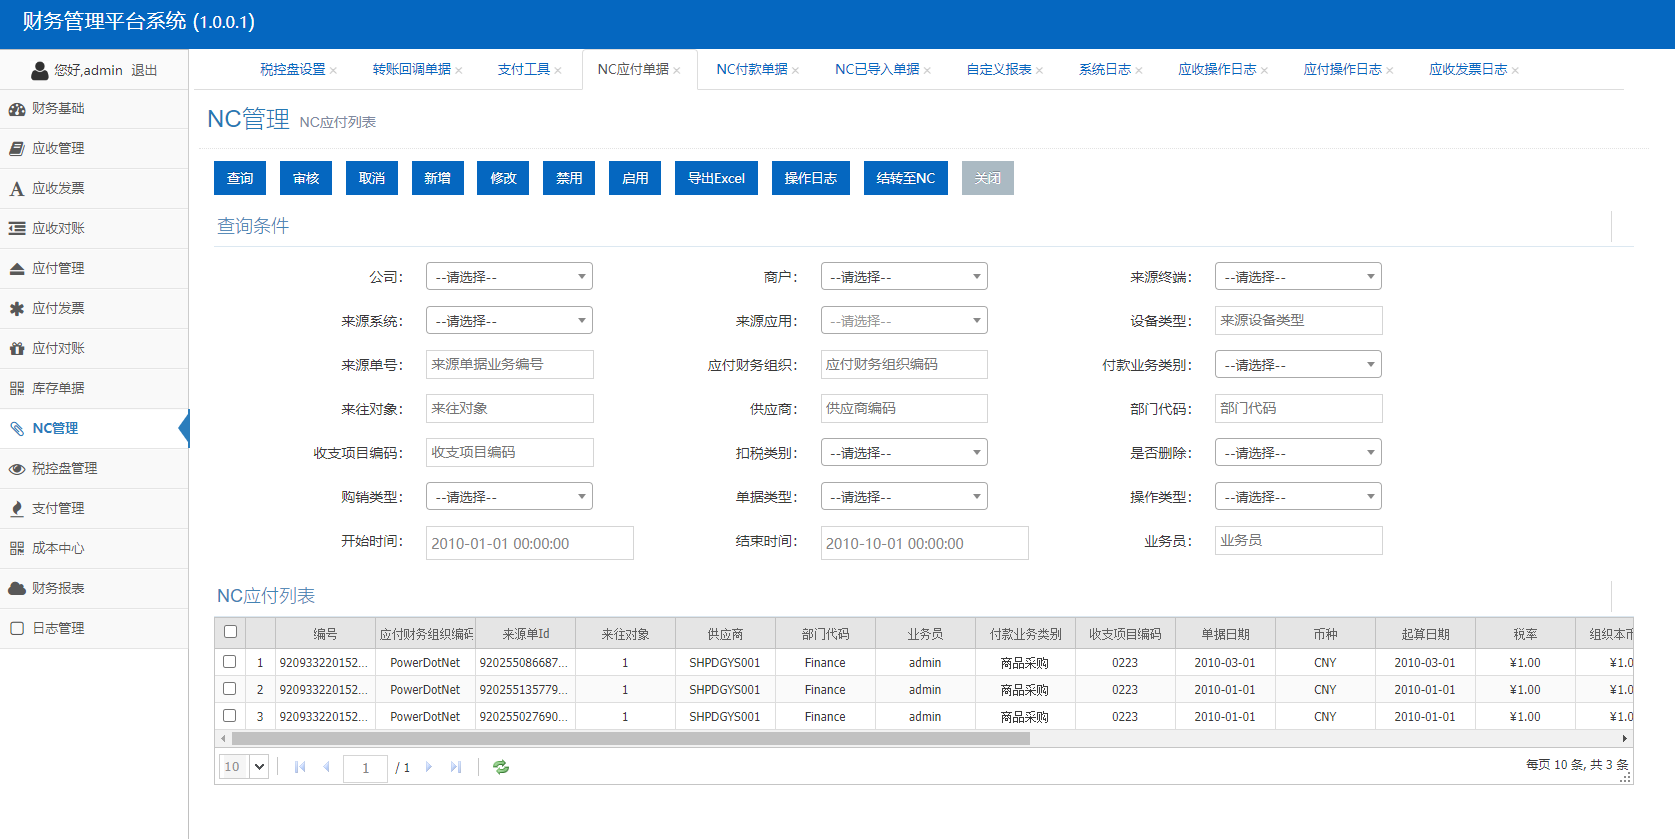Image resolution: width=1675 pixels, height=839 pixels.
Task: Click the 结转至NC button
Action: tap(905, 178)
